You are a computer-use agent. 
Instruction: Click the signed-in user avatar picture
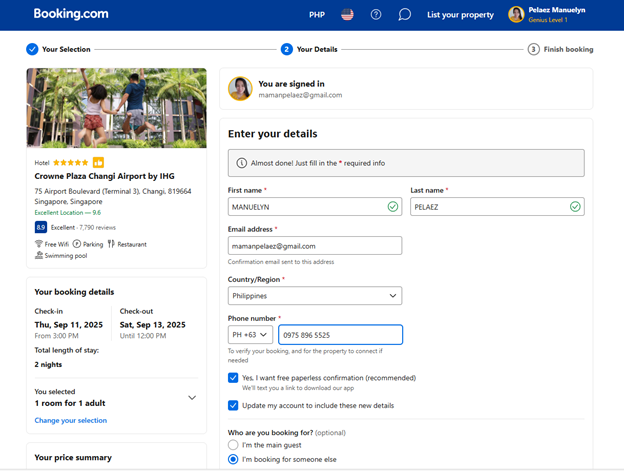click(x=240, y=89)
